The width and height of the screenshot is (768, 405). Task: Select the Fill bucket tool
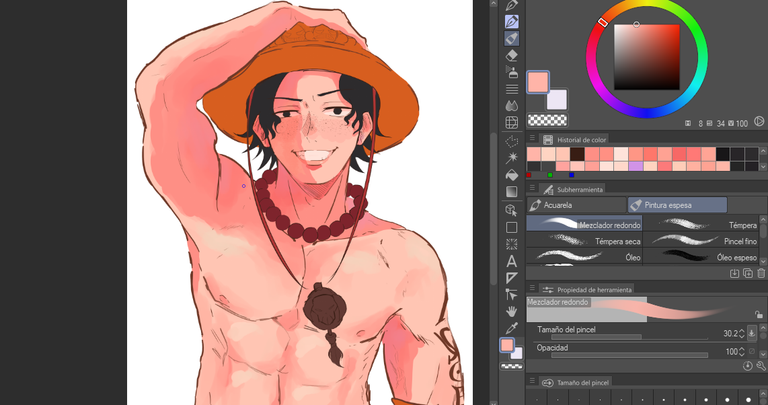[x=512, y=175]
